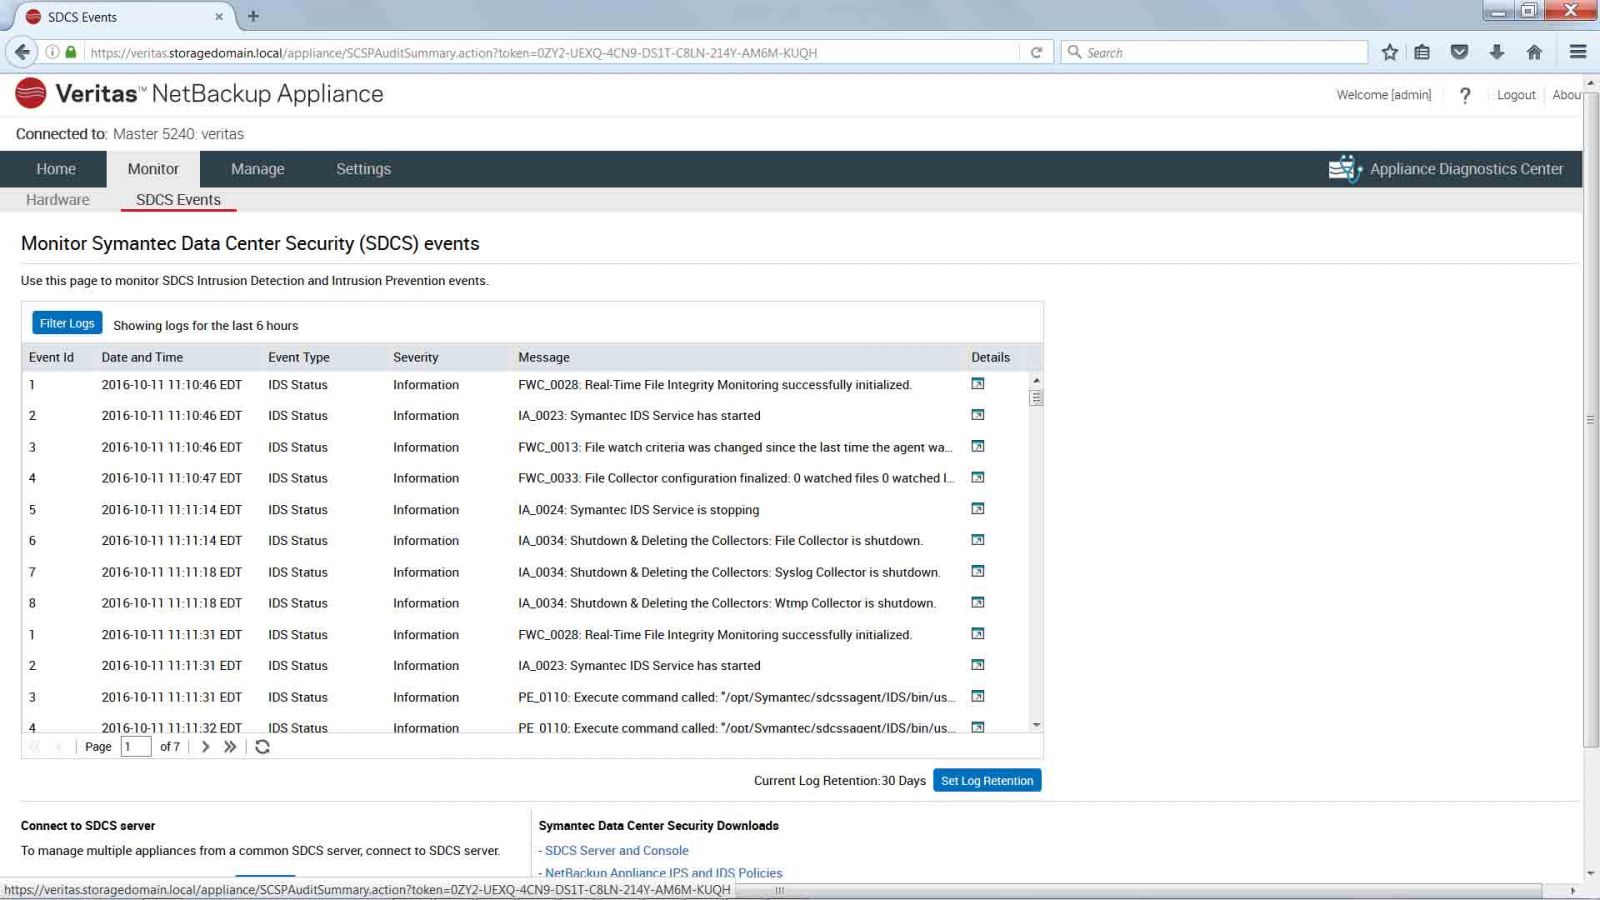Click log table scrollbar up arrow
1600x900 pixels.
1036,380
